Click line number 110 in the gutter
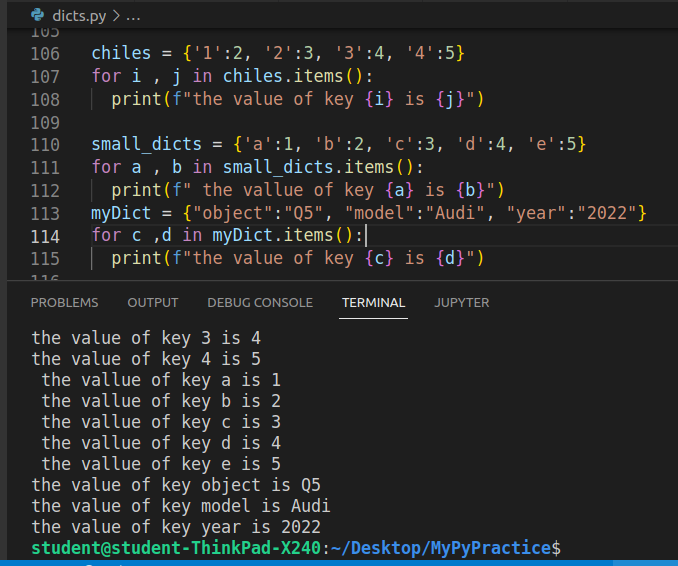The height and width of the screenshot is (566, 678). pyautogui.click(x=45, y=145)
